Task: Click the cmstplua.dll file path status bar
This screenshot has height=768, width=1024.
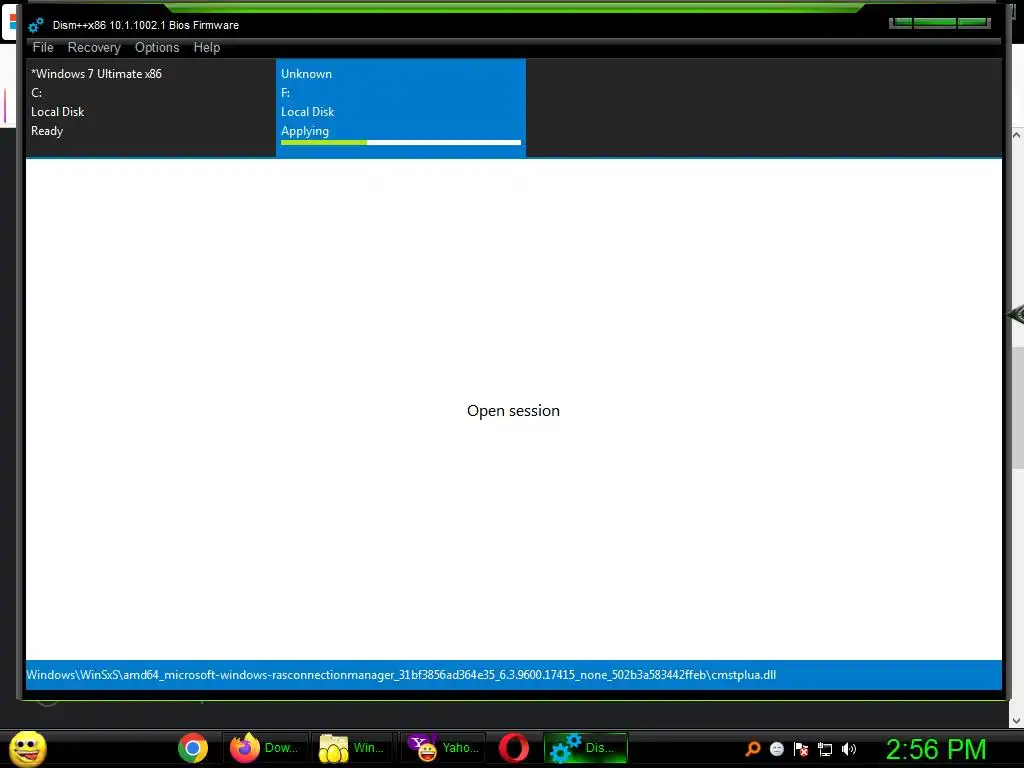Action: [513, 675]
